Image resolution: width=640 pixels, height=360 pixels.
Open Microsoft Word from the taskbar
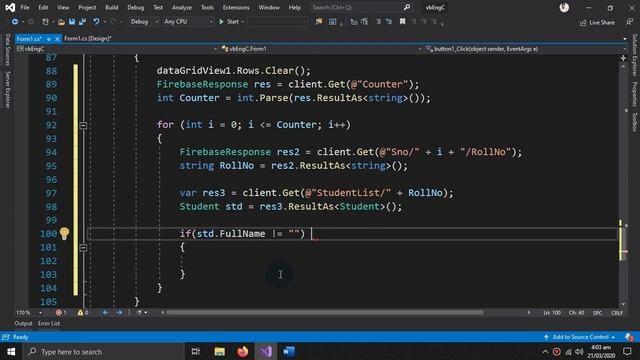pyautogui.click(x=289, y=351)
